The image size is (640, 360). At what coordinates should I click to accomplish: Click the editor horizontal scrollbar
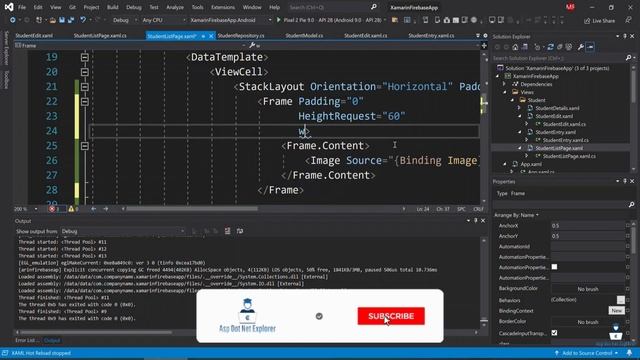[192, 209]
